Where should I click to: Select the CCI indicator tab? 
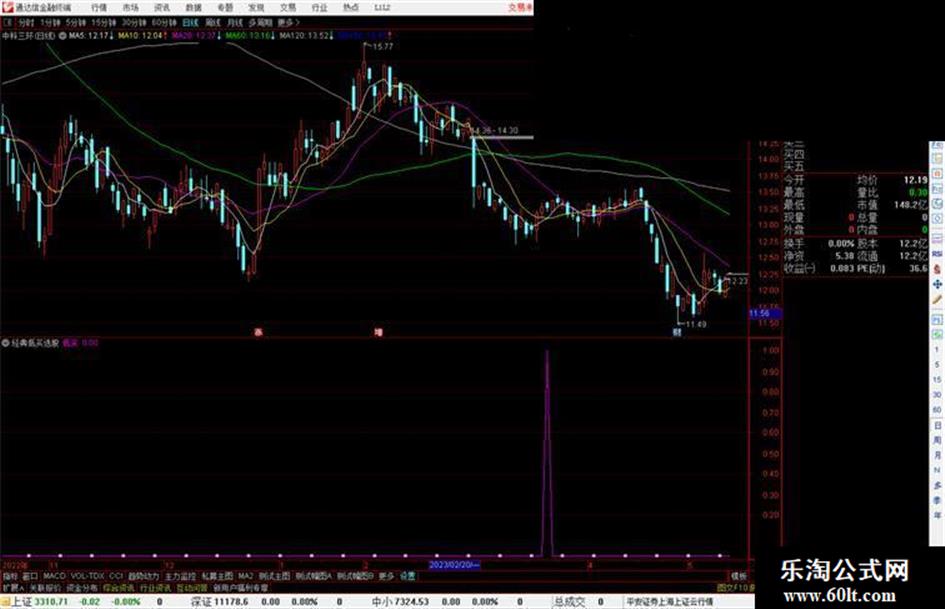[116, 576]
